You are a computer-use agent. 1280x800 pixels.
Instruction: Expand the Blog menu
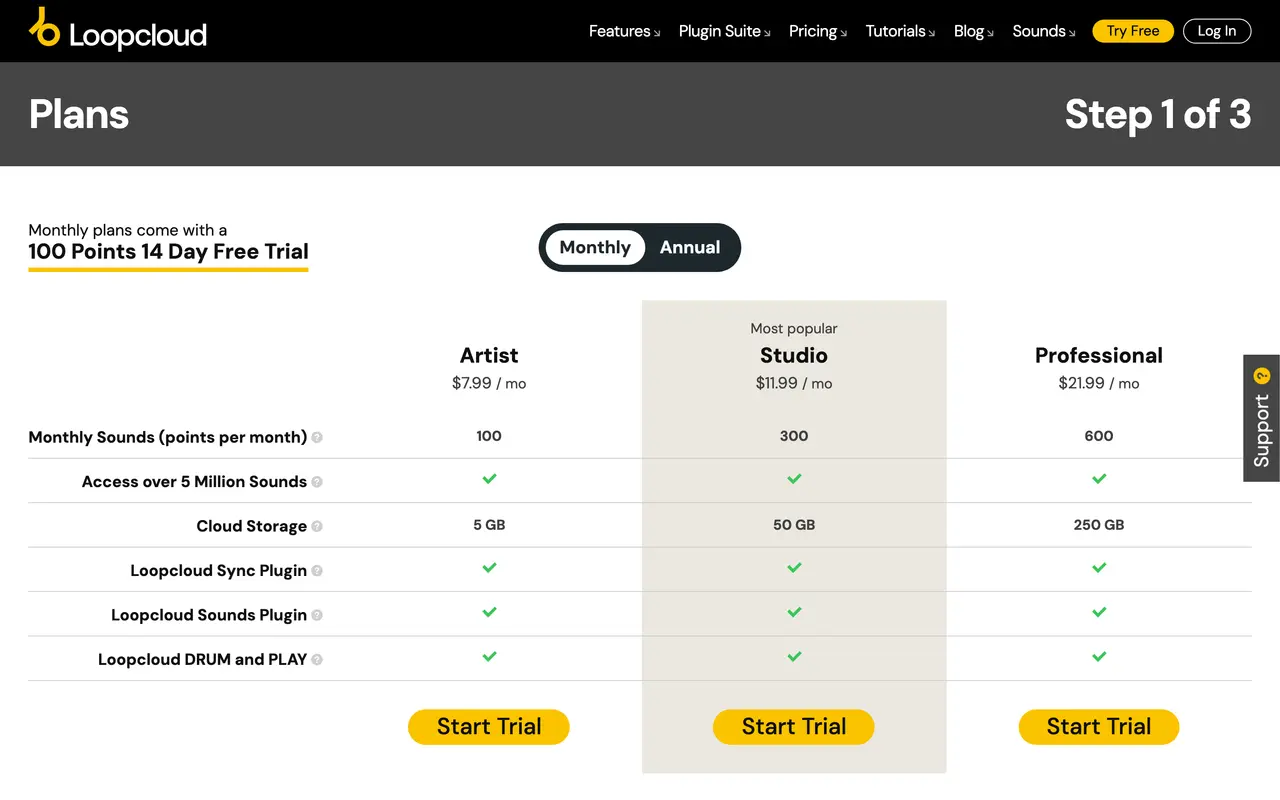973,31
